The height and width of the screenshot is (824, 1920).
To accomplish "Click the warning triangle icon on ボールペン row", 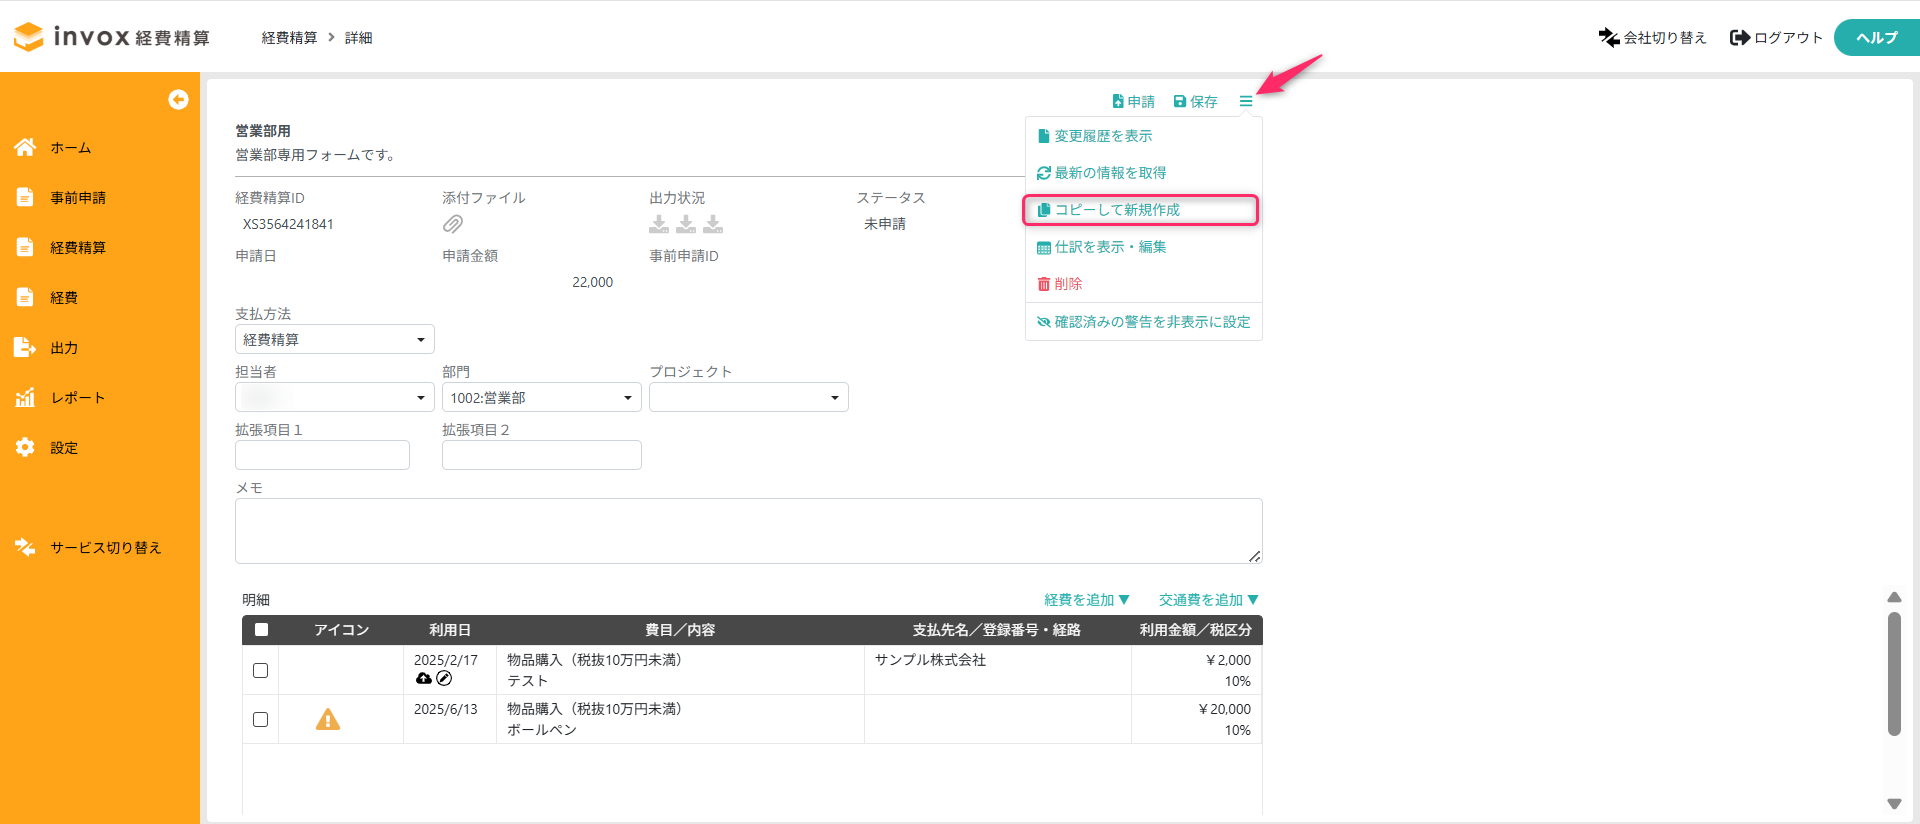I will (328, 720).
